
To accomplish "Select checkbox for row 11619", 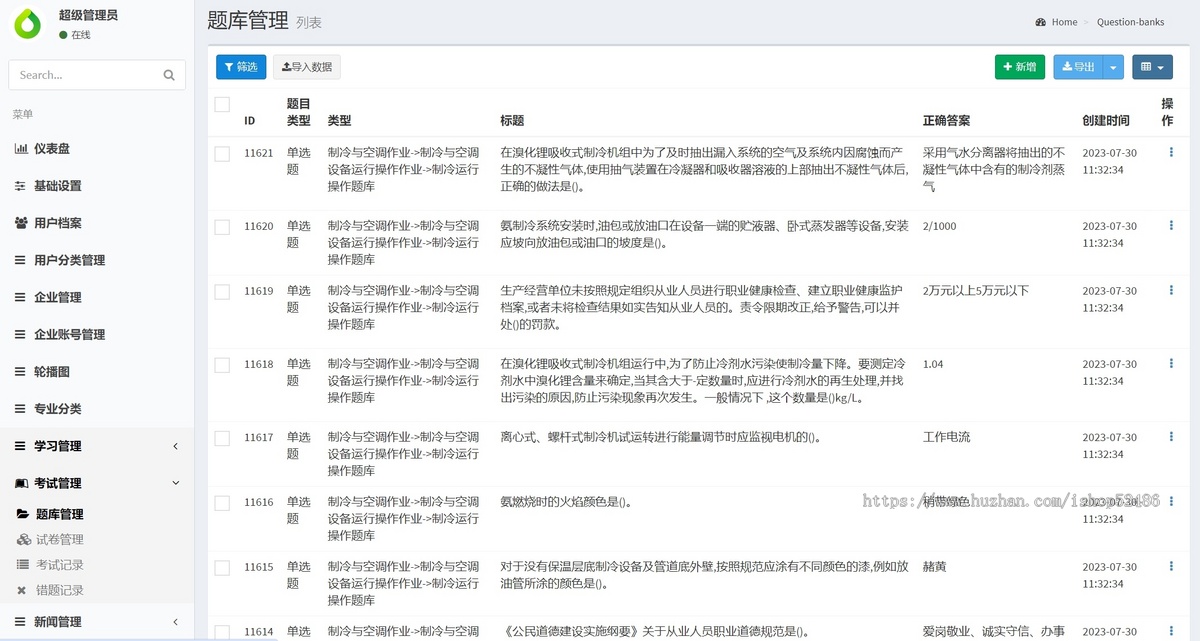I will point(222,292).
